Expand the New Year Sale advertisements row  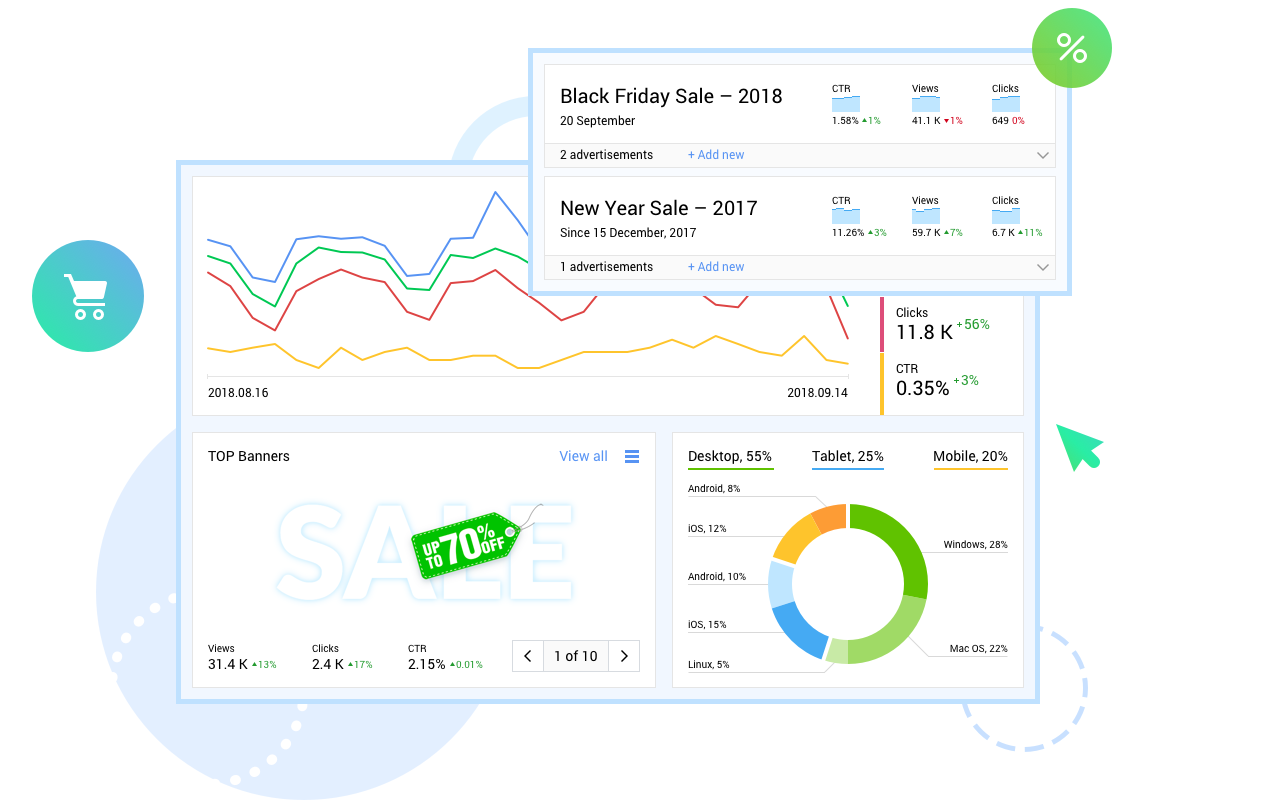[x=1043, y=267]
